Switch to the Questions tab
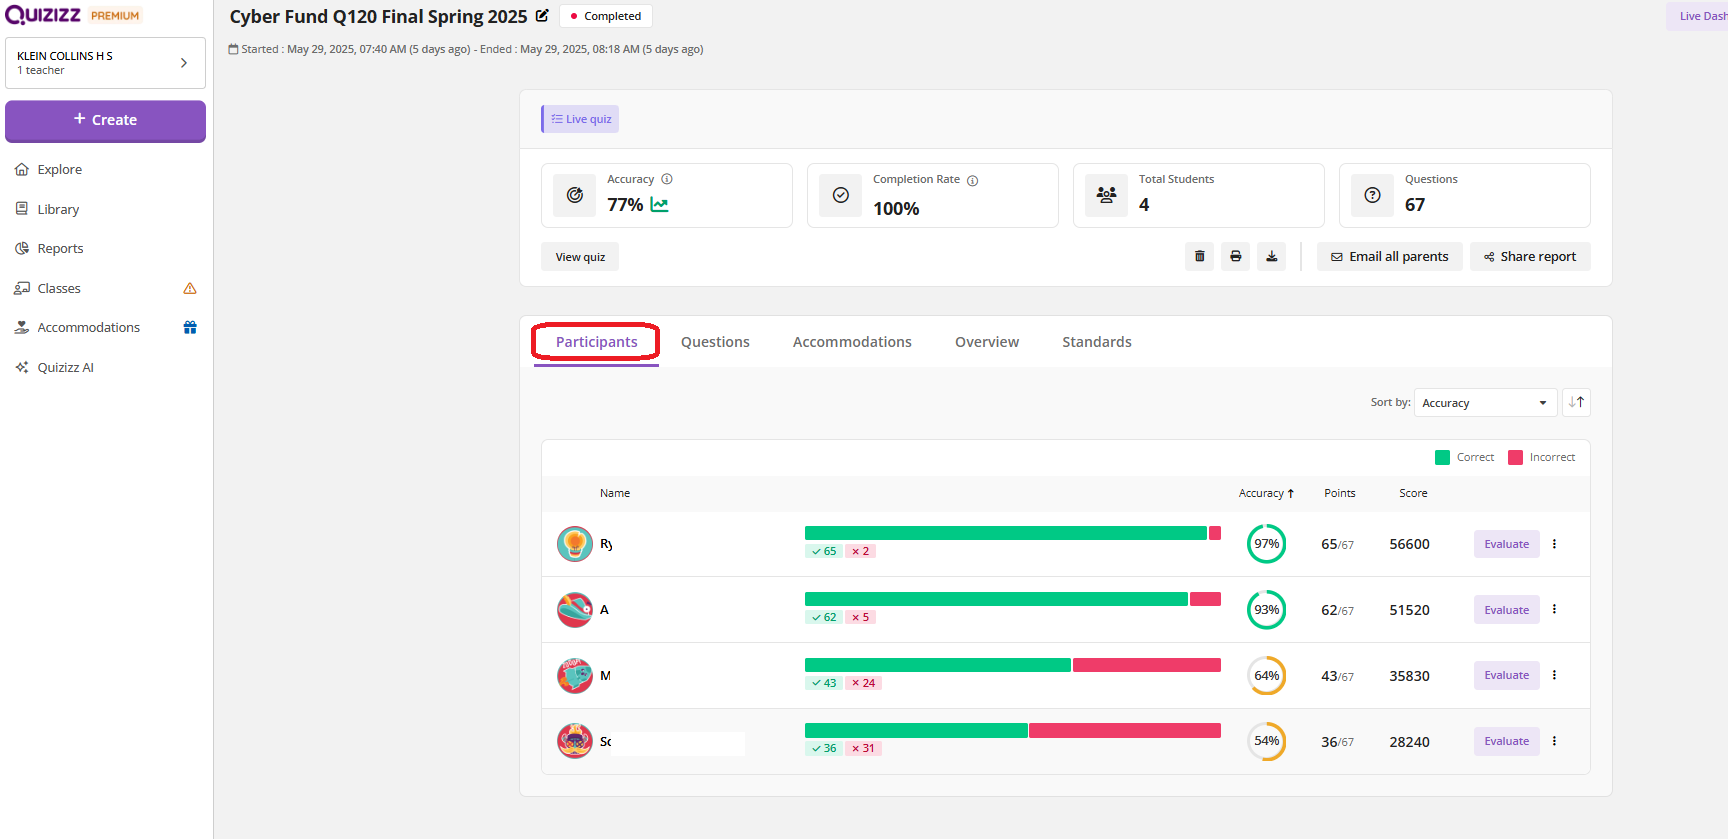1728x839 pixels. [x=715, y=342]
